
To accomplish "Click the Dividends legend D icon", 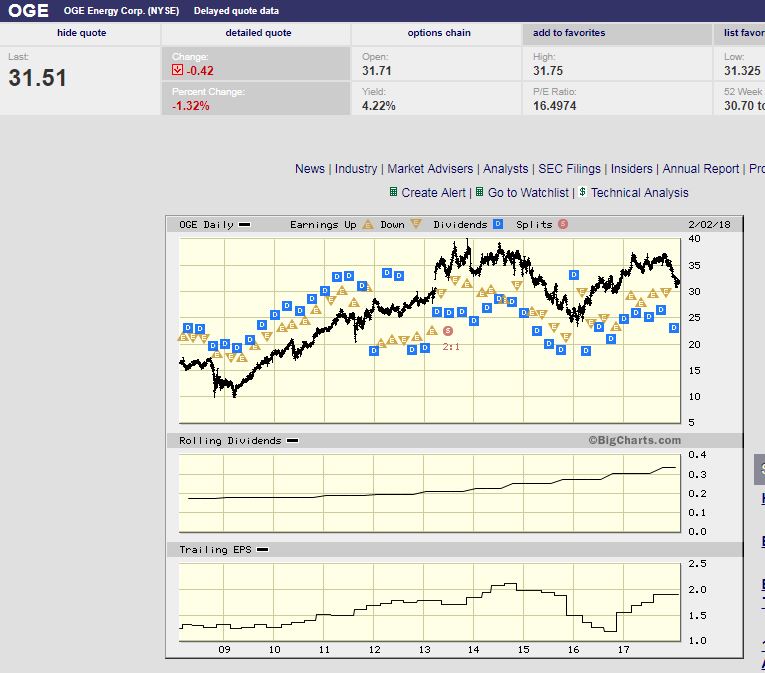I will click(x=498, y=224).
